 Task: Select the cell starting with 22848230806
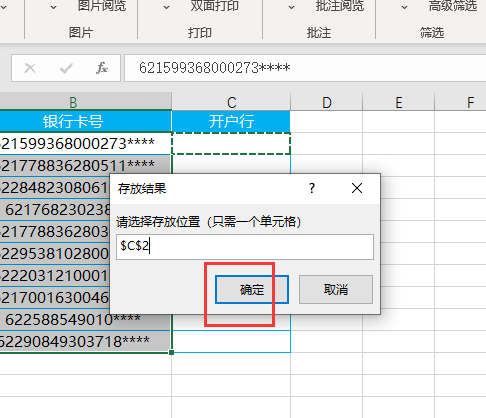tap(55, 188)
